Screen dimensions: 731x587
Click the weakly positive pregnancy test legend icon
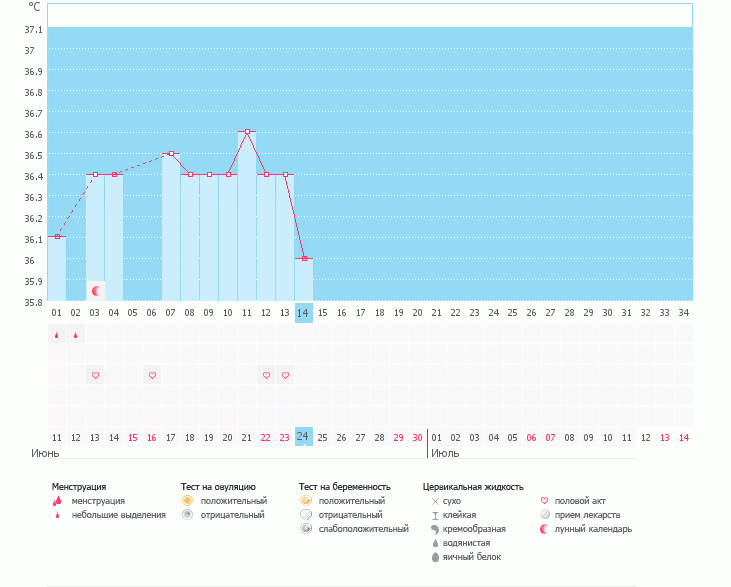[x=306, y=529]
